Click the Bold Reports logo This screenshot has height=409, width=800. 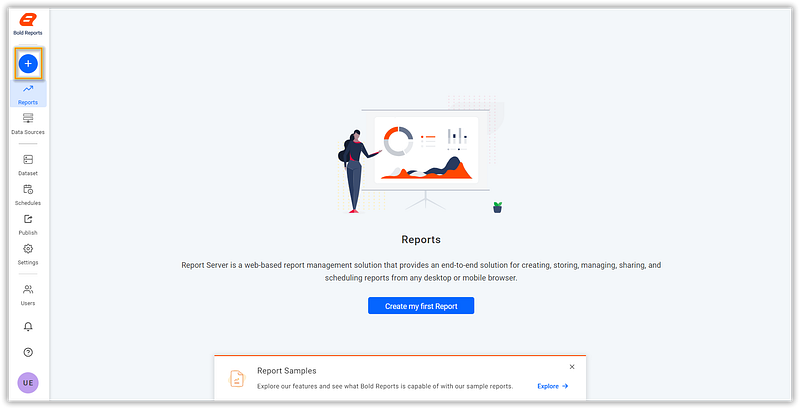pyautogui.click(x=28, y=24)
